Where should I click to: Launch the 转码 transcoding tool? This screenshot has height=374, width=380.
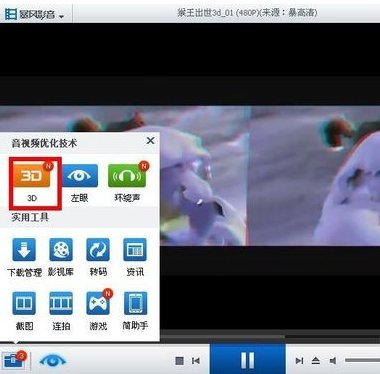pyautogui.click(x=98, y=250)
